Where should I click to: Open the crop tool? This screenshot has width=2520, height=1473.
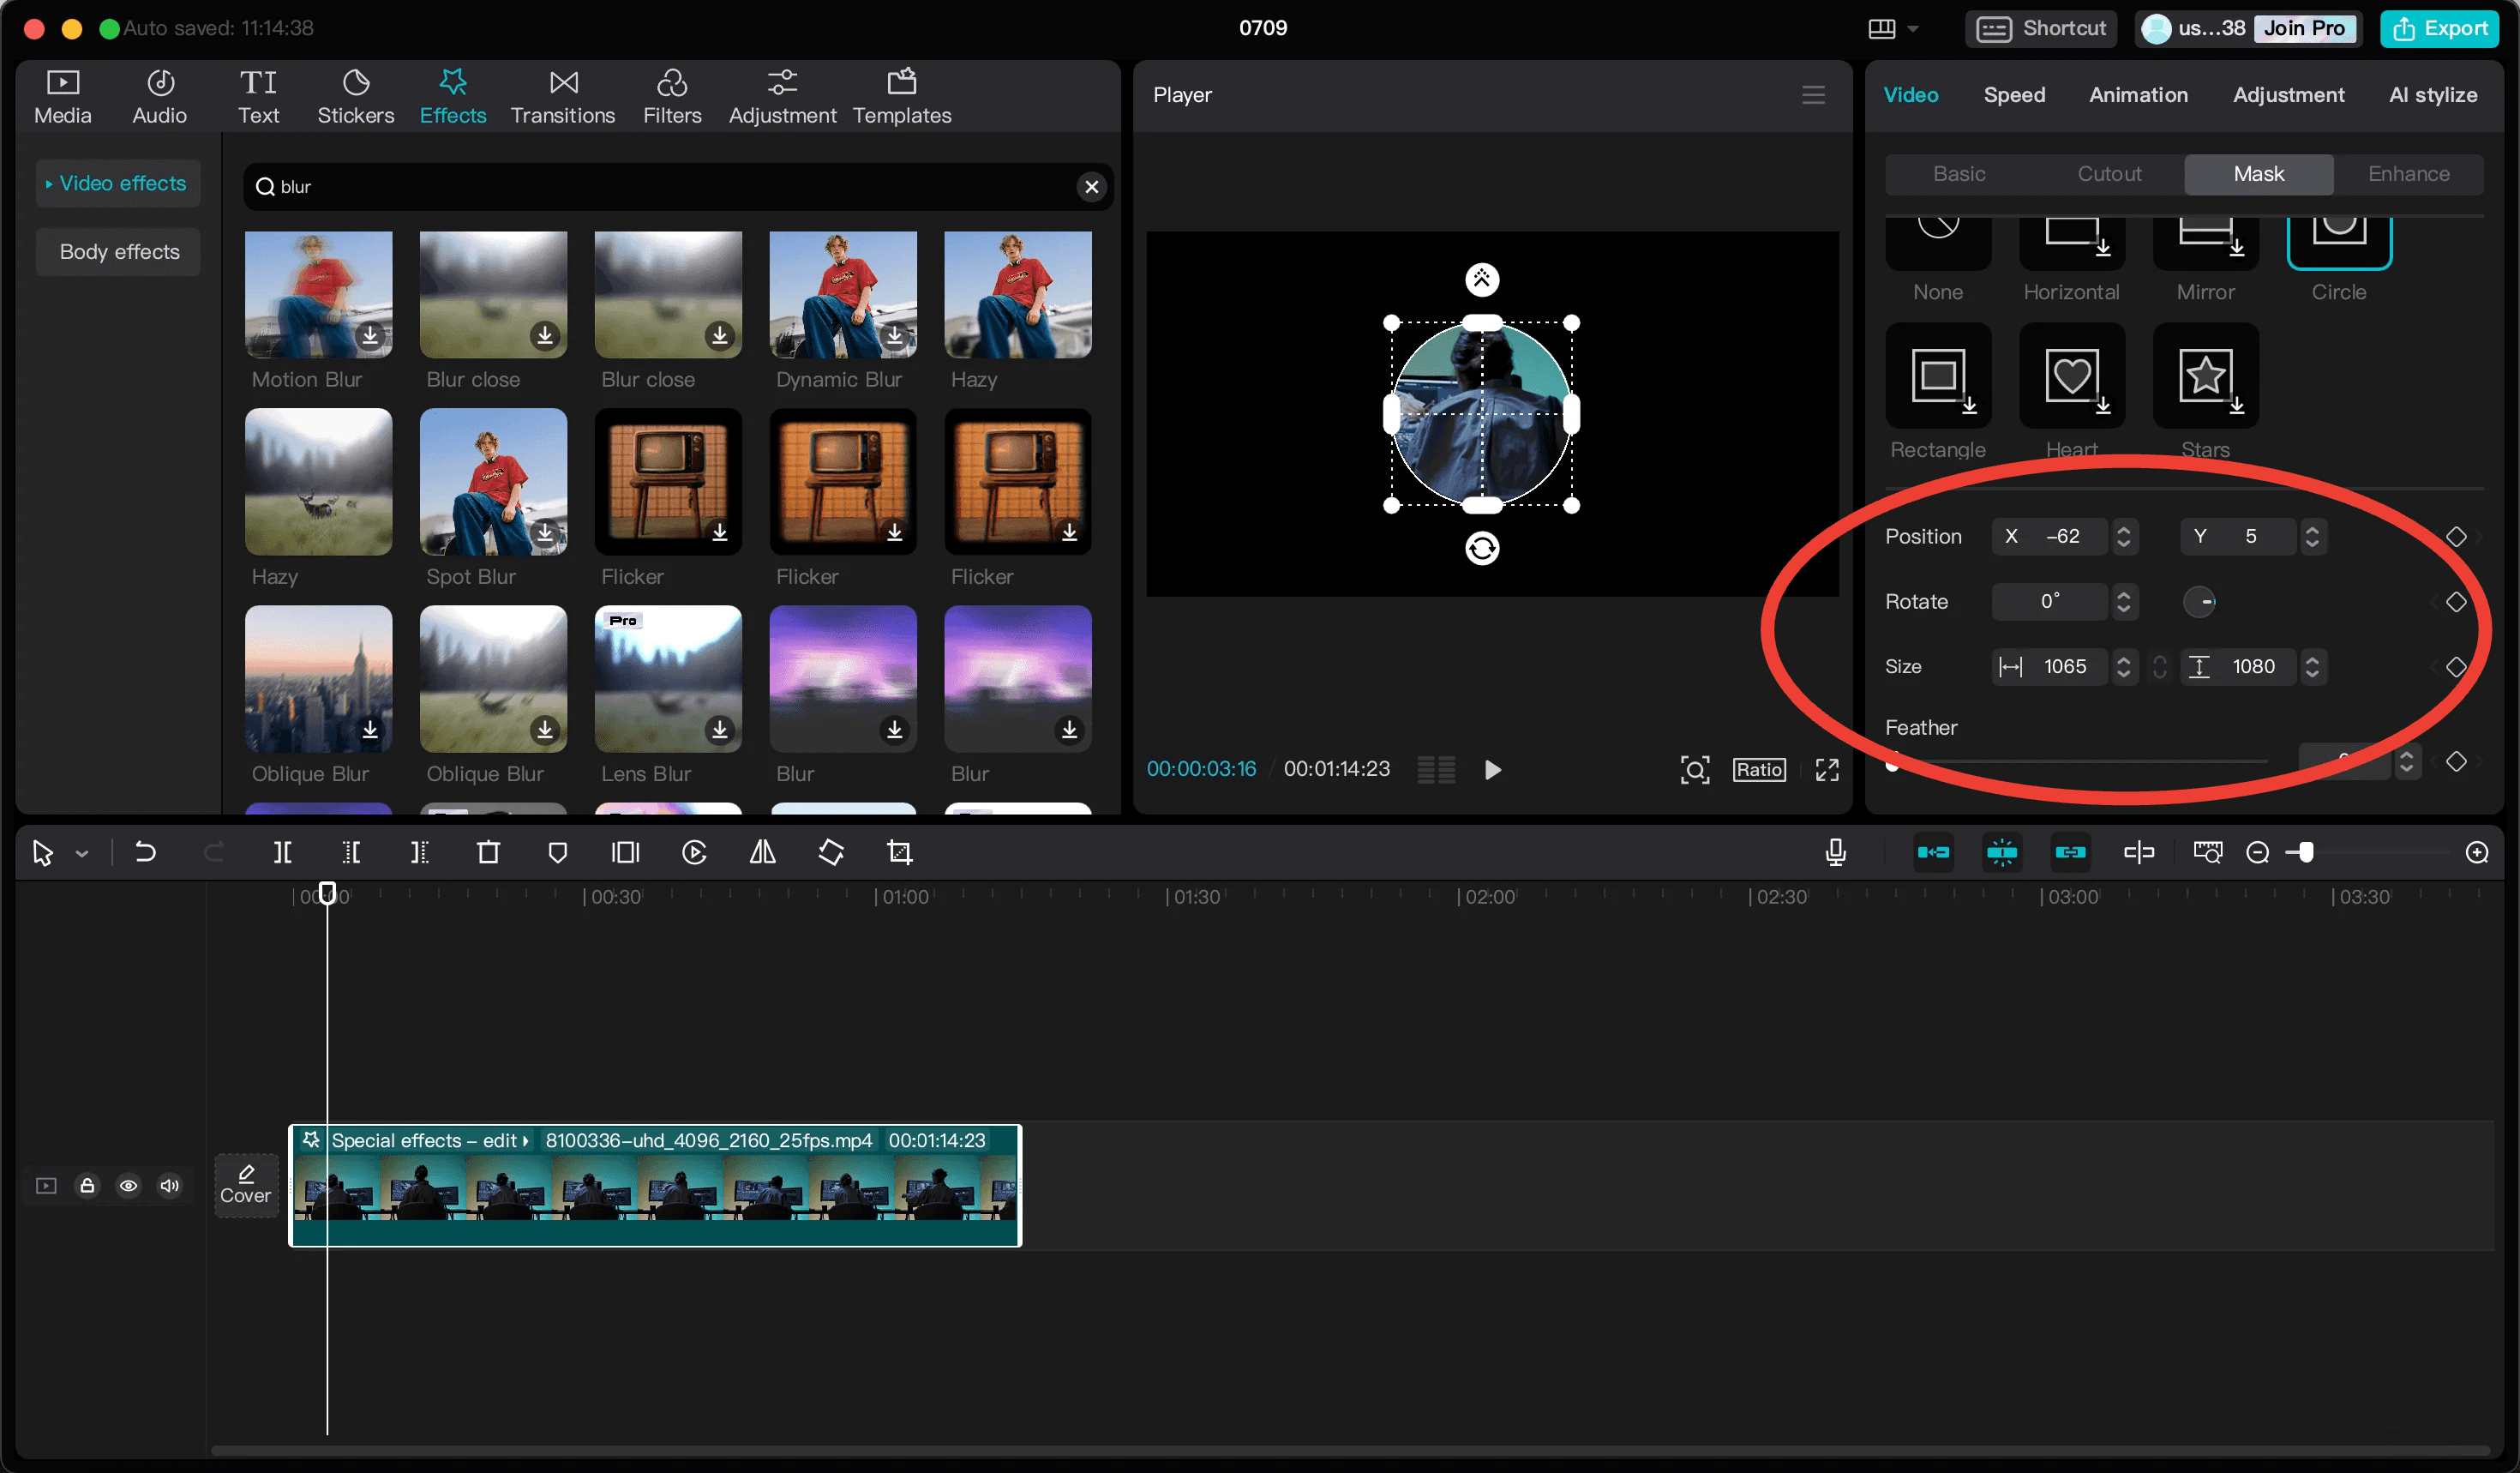[x=898, y=852]
